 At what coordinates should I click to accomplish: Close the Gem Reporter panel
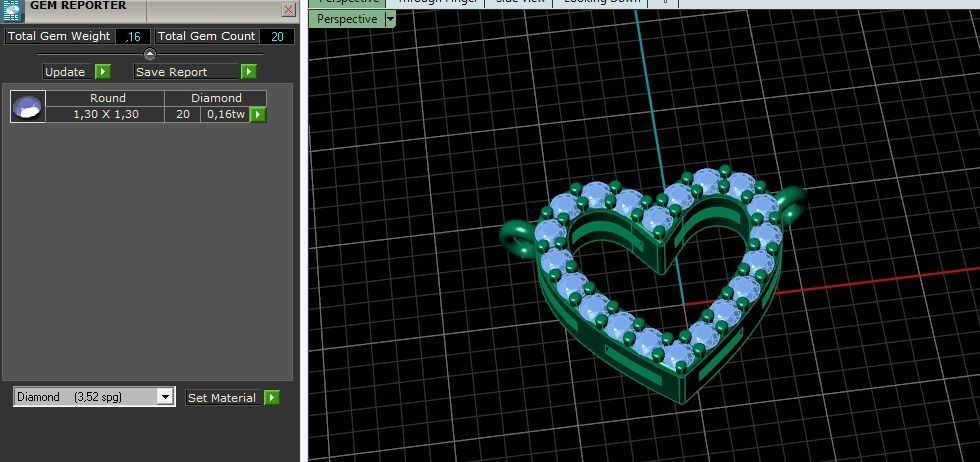pos(288,9)
